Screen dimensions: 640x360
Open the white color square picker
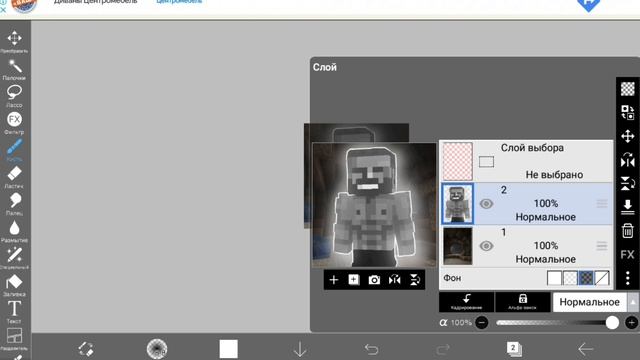tap(229, 349)
